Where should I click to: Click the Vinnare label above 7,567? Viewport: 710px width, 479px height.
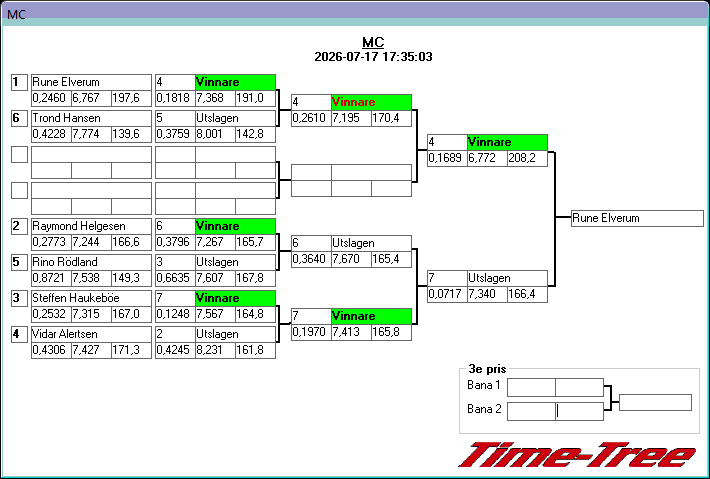[x=235, y=298]
